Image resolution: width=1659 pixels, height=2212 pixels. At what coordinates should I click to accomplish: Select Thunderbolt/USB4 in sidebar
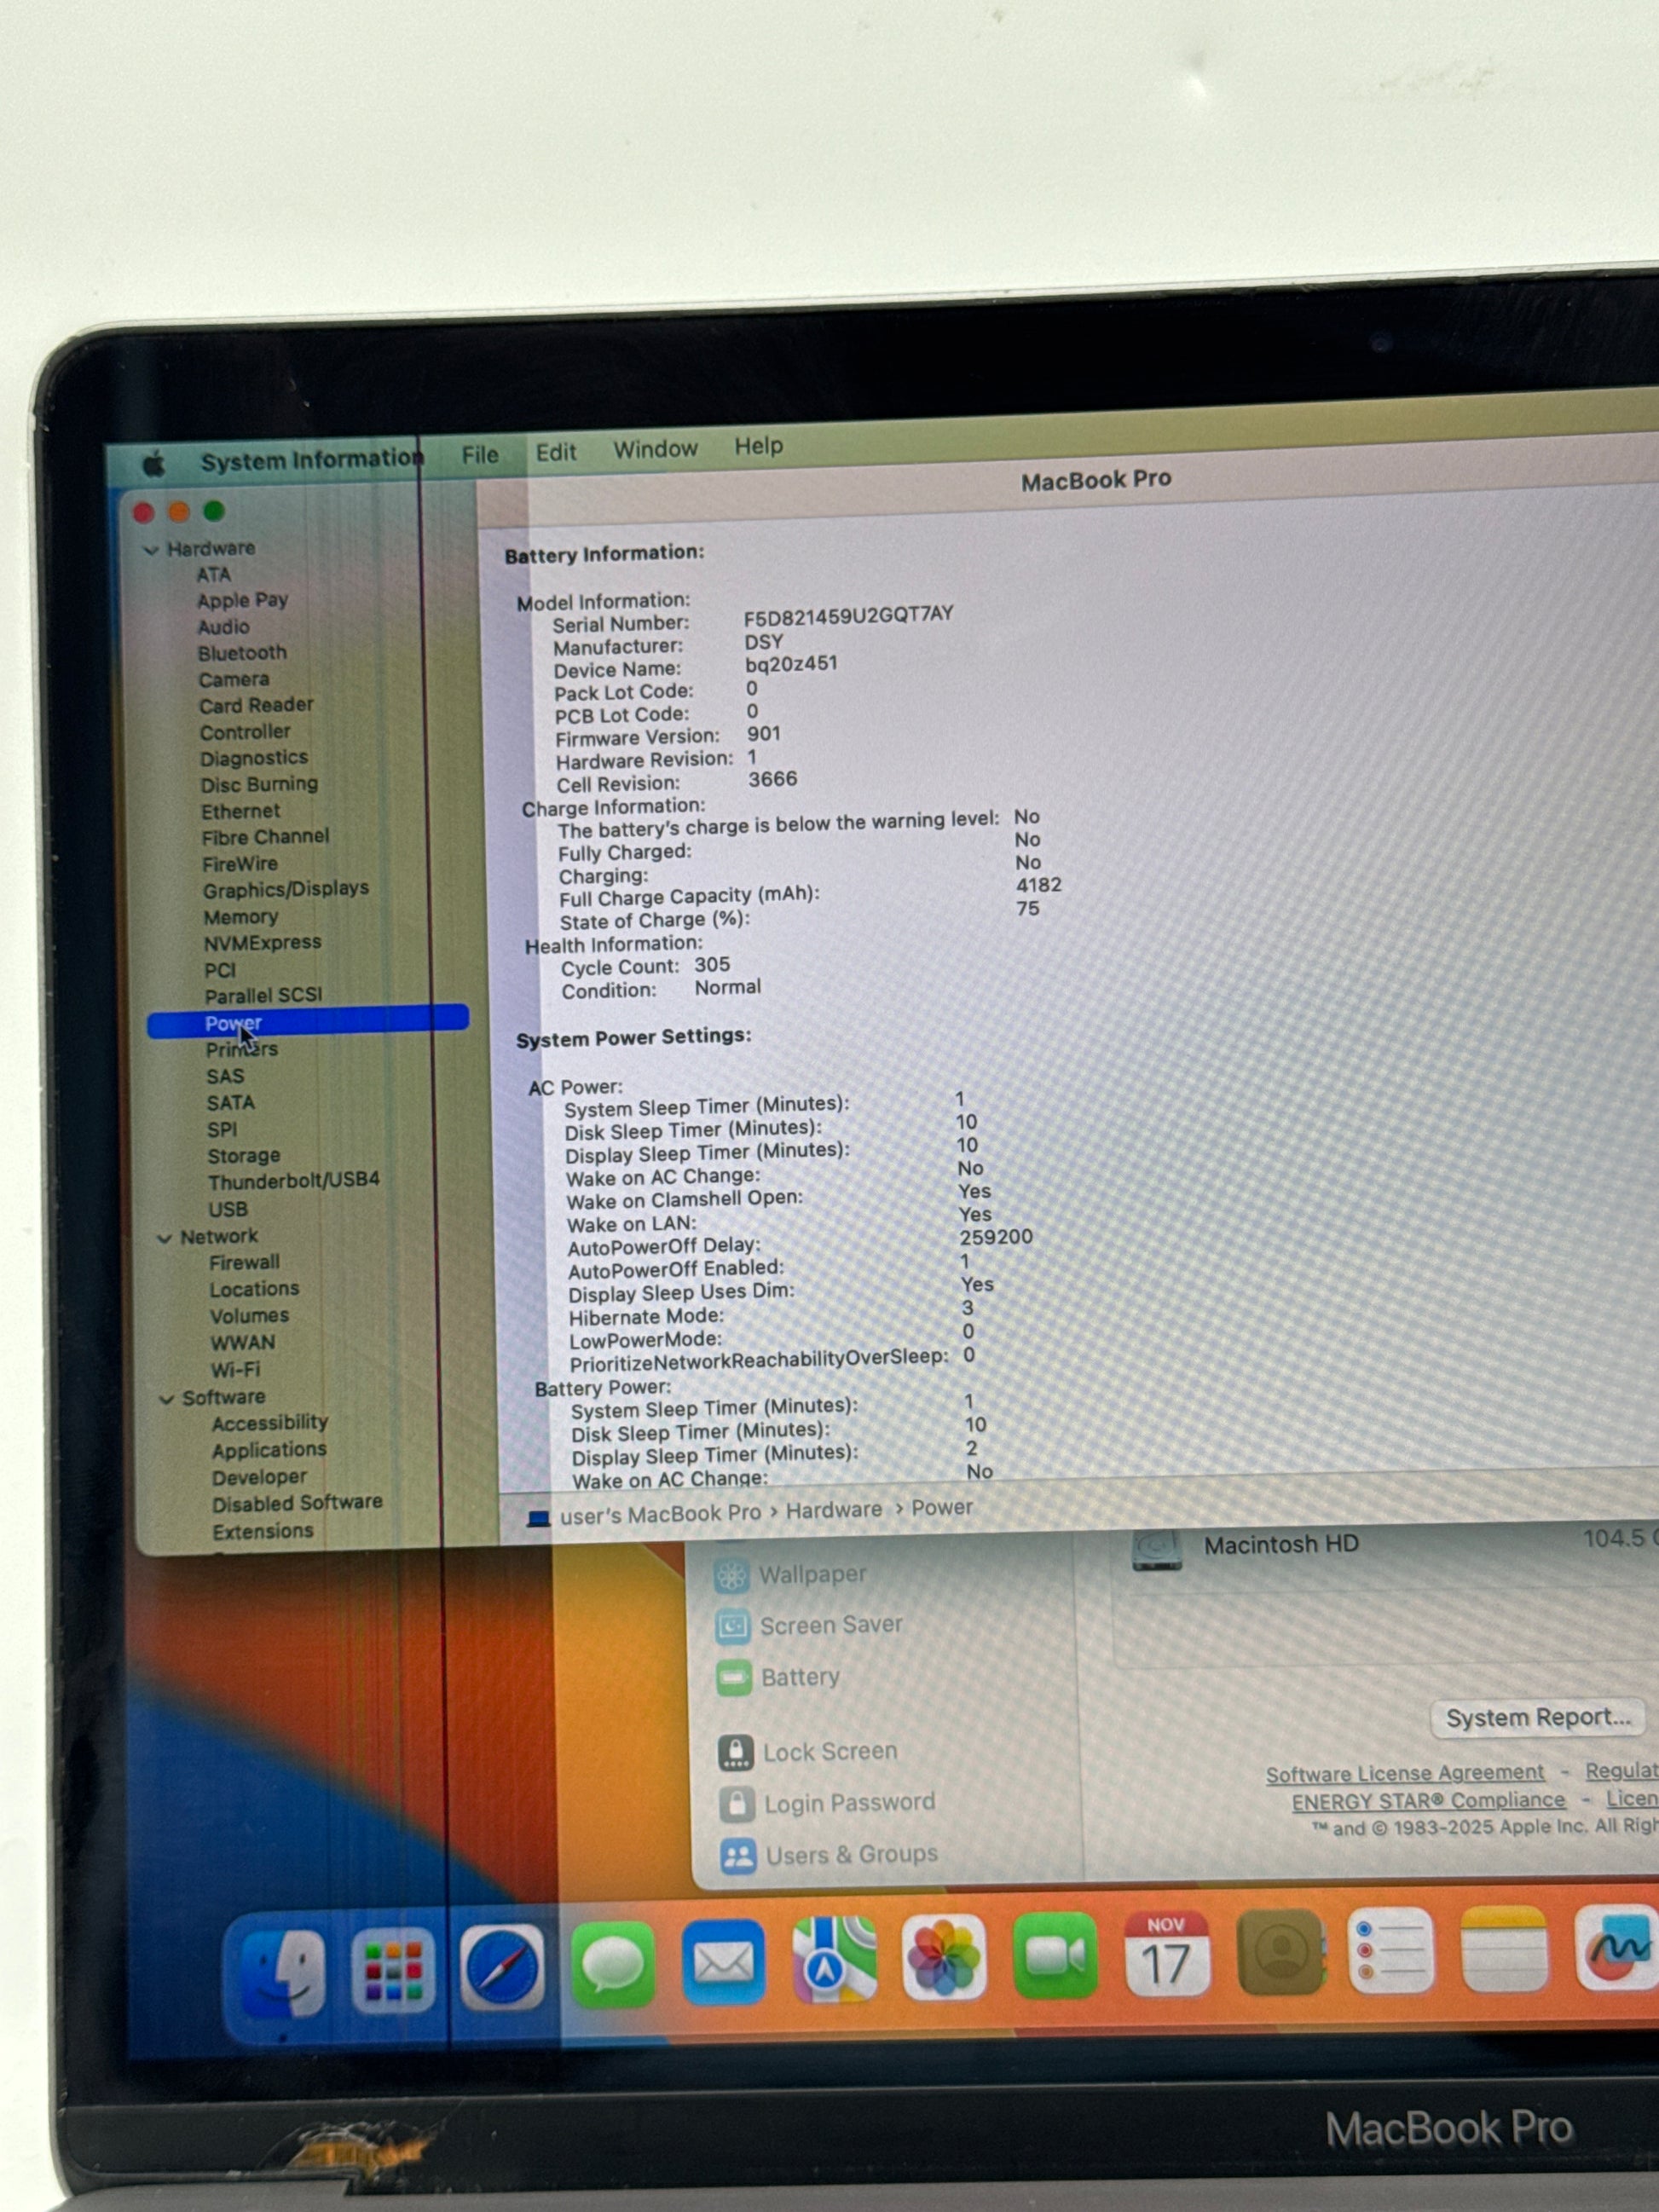click(293, 1181)
